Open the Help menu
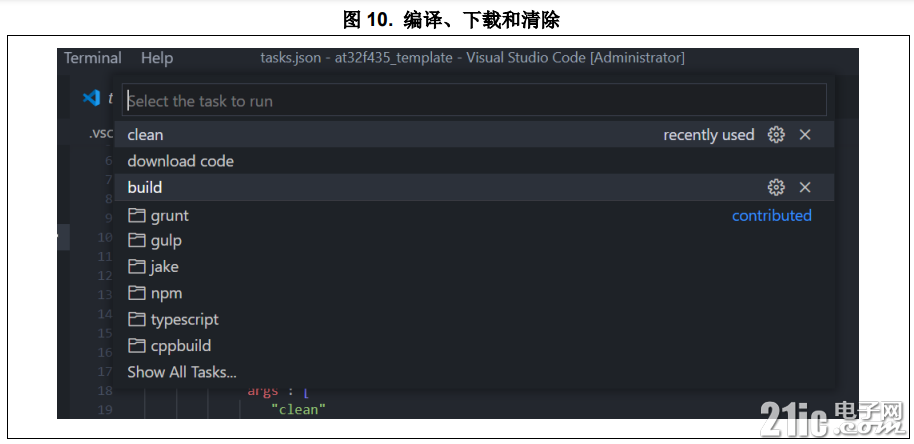Image resolution: width=914 pixels, height=444 pixels. pyautogui.click(x=157, y=58)
